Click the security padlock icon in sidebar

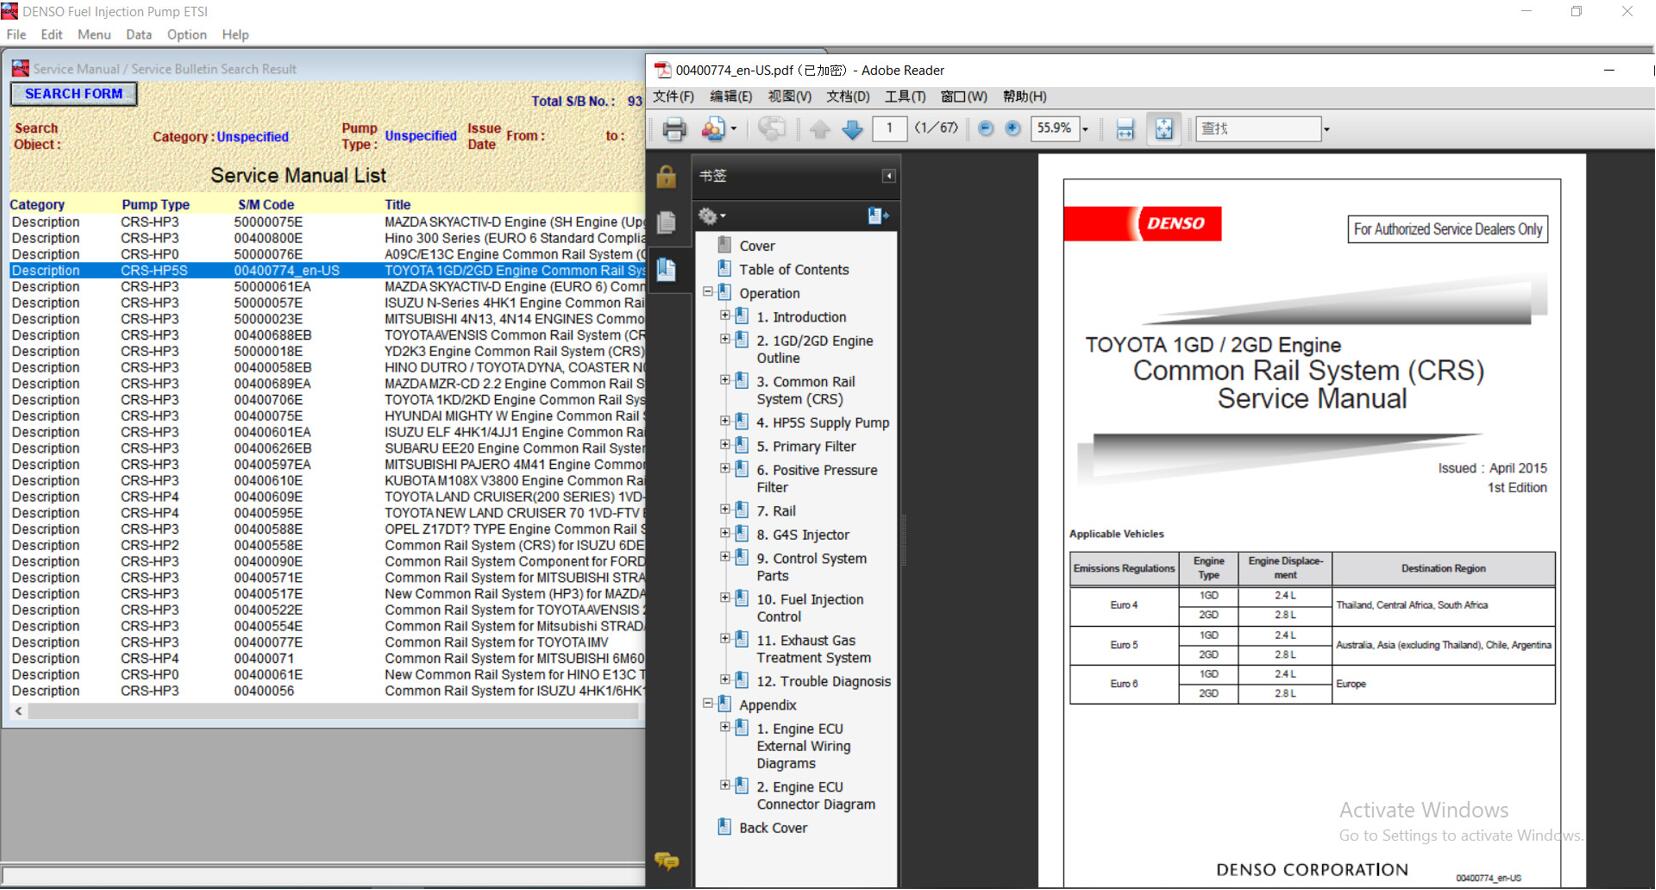pos(666,177)
